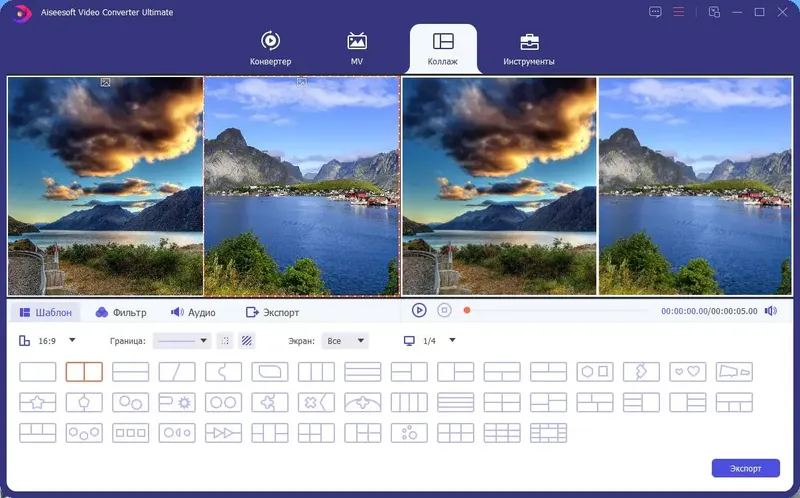Click the Aiseesoft app logo
Viewport: 800px width, 498px height.
point(21,13)
